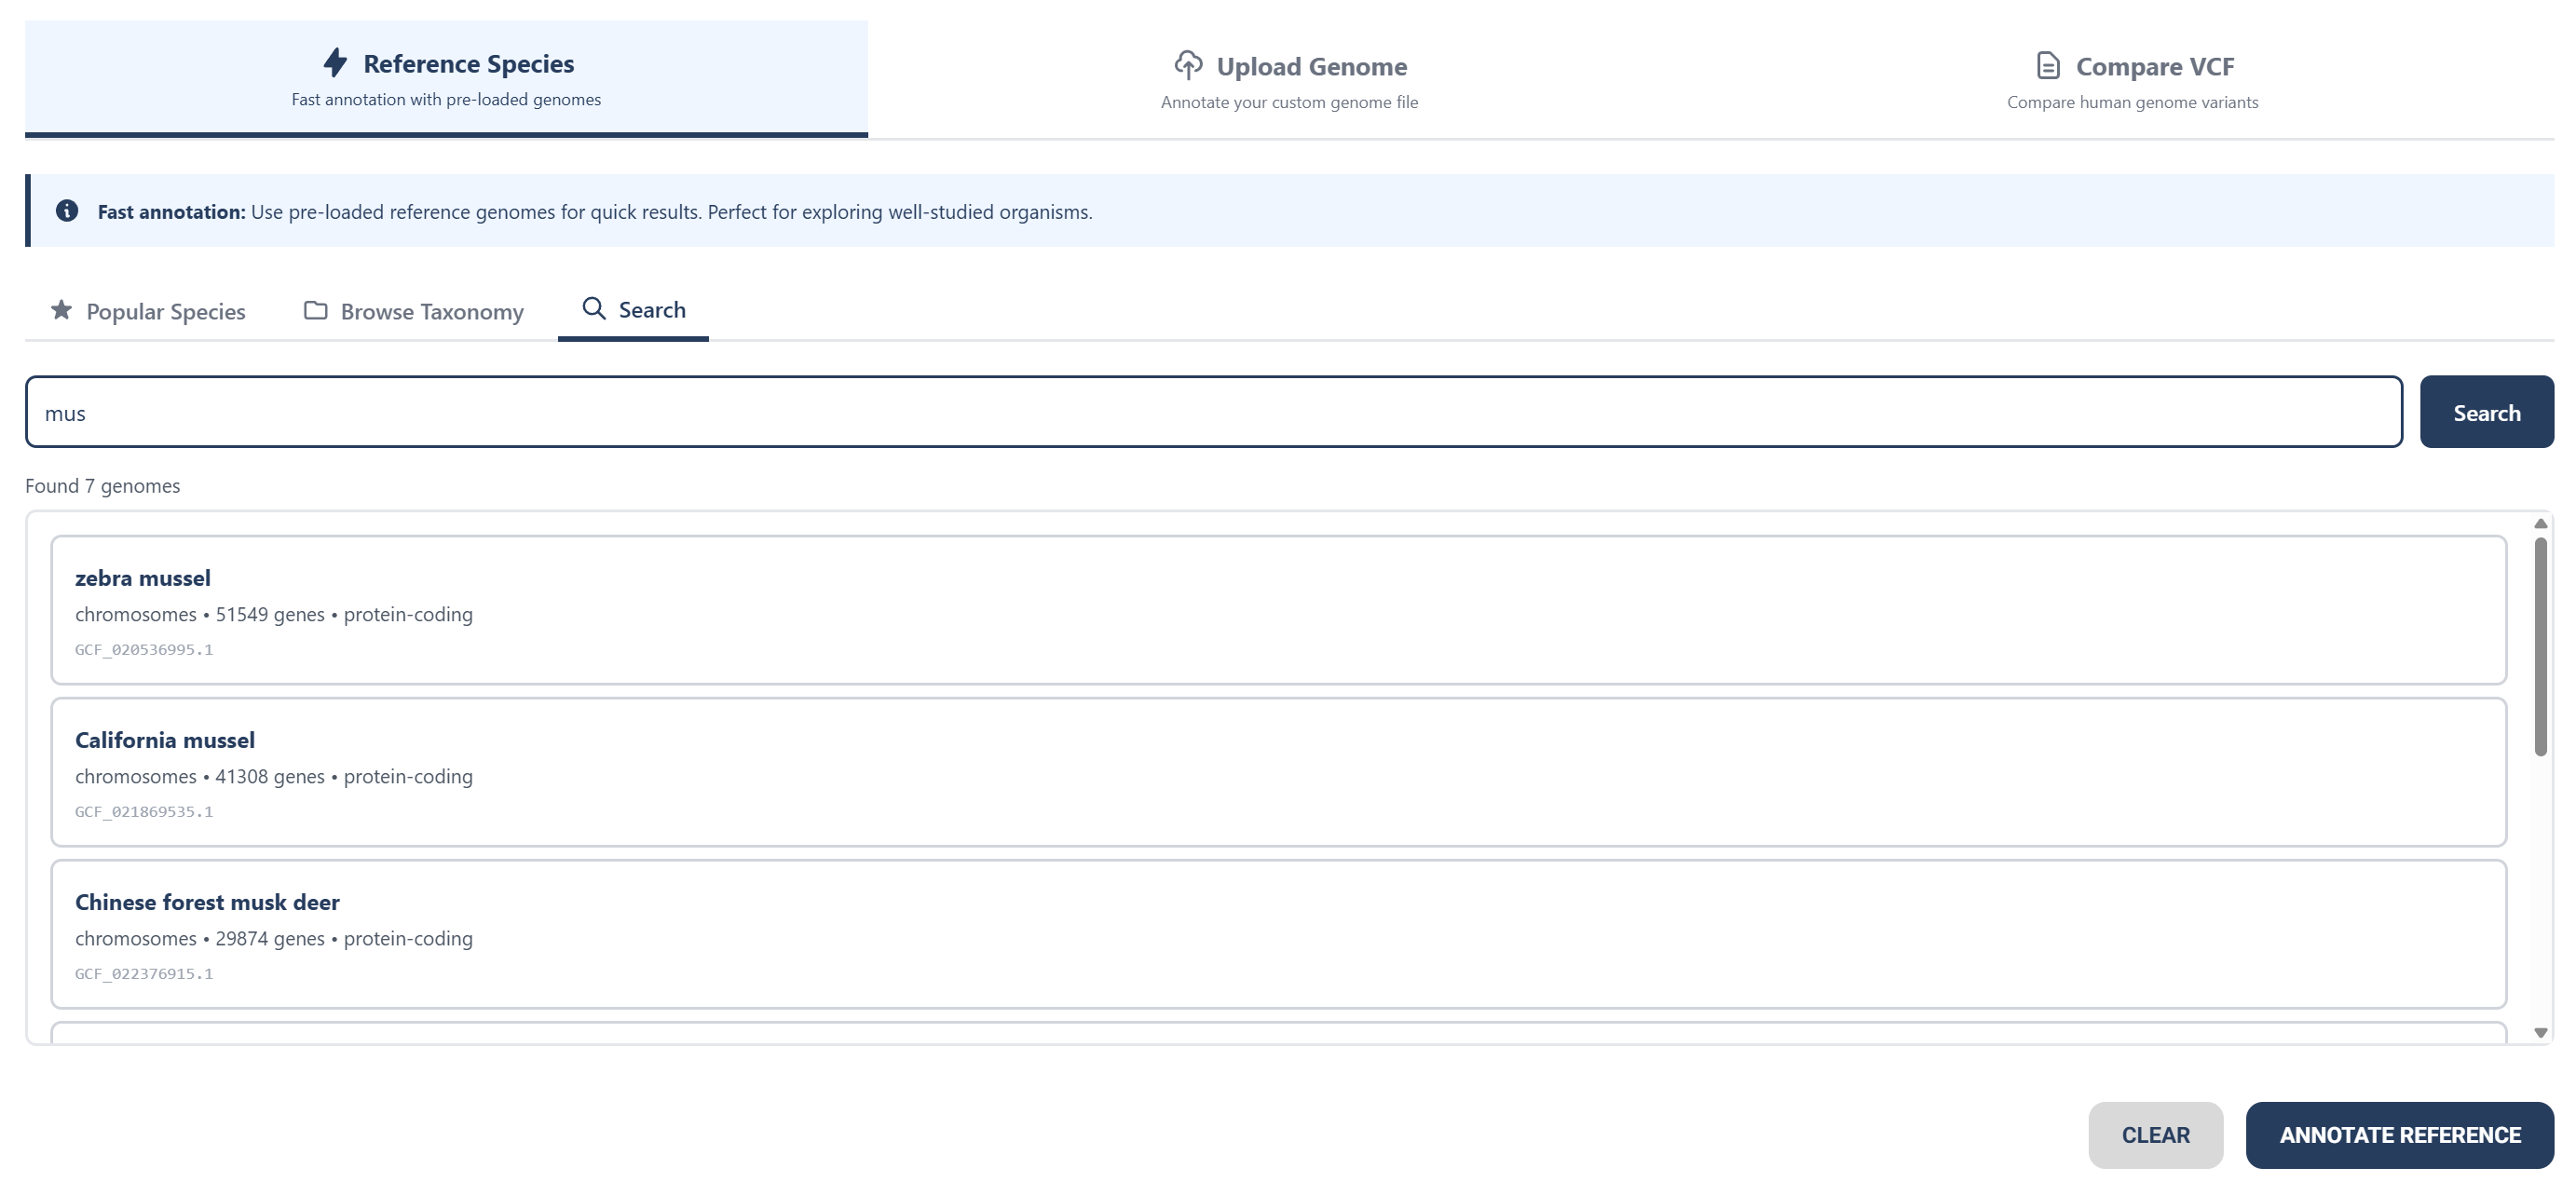
Task: Click the info icon in the Fast annotation banner
Action: 67,211
